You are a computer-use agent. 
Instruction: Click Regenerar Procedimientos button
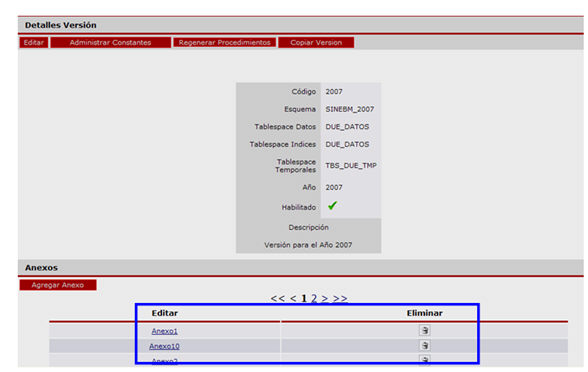click(225, 43)
